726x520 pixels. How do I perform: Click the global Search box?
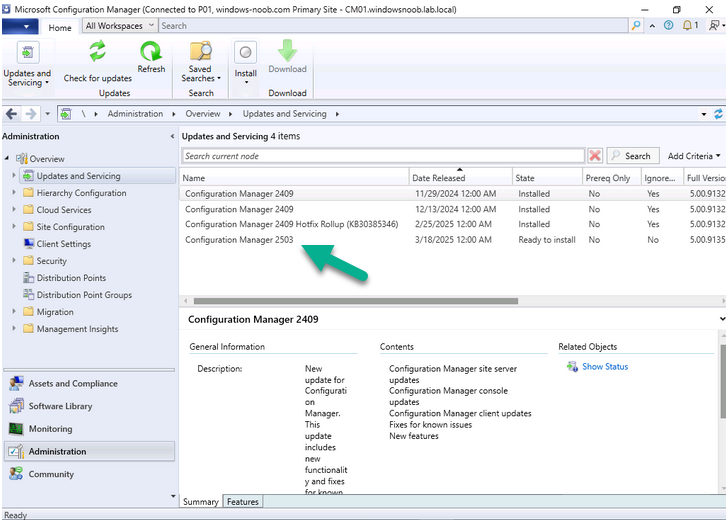pos(394,26)
